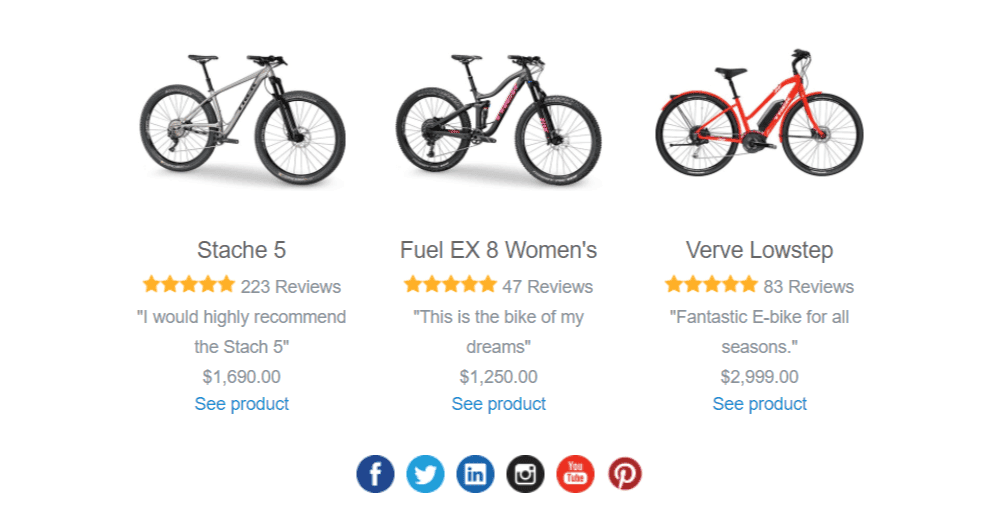
Task: Click the Verve Lowstep star rating
Action: (x=711, y=285)
